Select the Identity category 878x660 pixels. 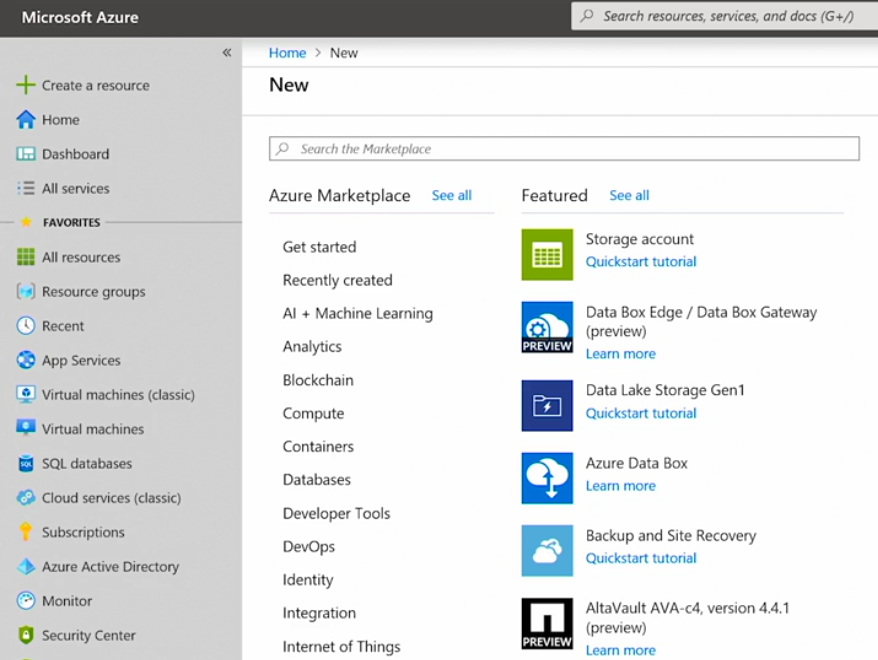[x=307, y=580]
